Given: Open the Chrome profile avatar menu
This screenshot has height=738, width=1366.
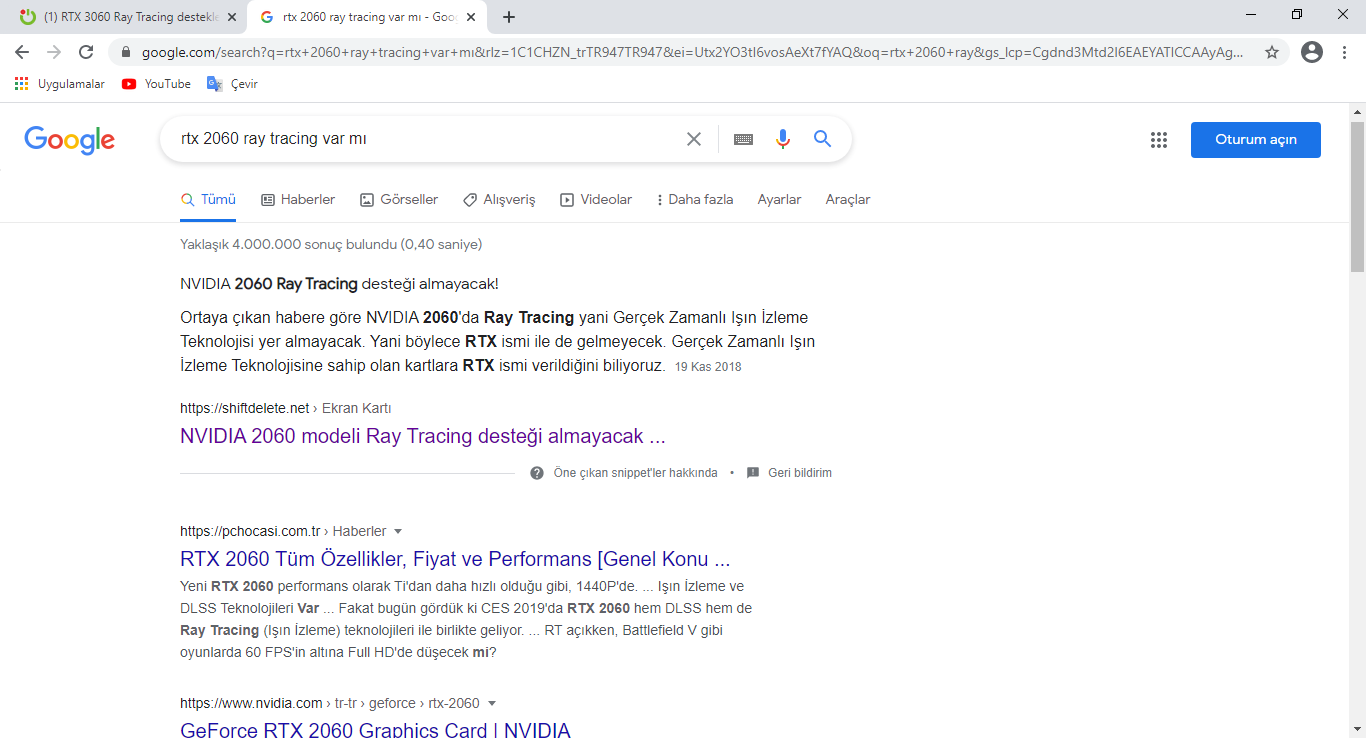Looking at the screenshot, I should 1312,52.
